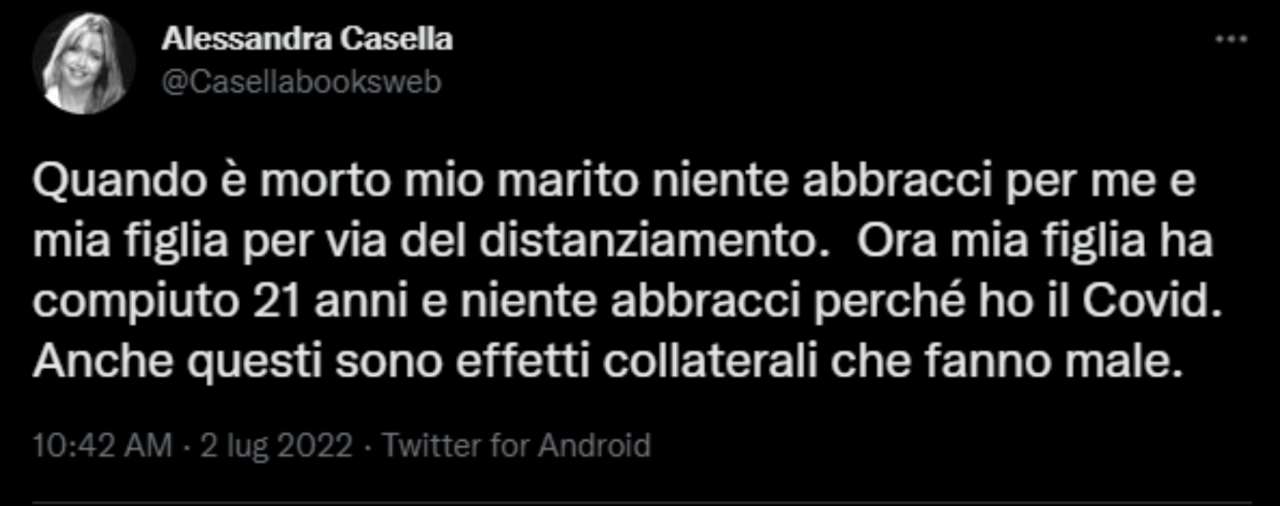Open the Alessandra Casella display name link
The image size is (1280, 506).
click(x=307, y=40)
